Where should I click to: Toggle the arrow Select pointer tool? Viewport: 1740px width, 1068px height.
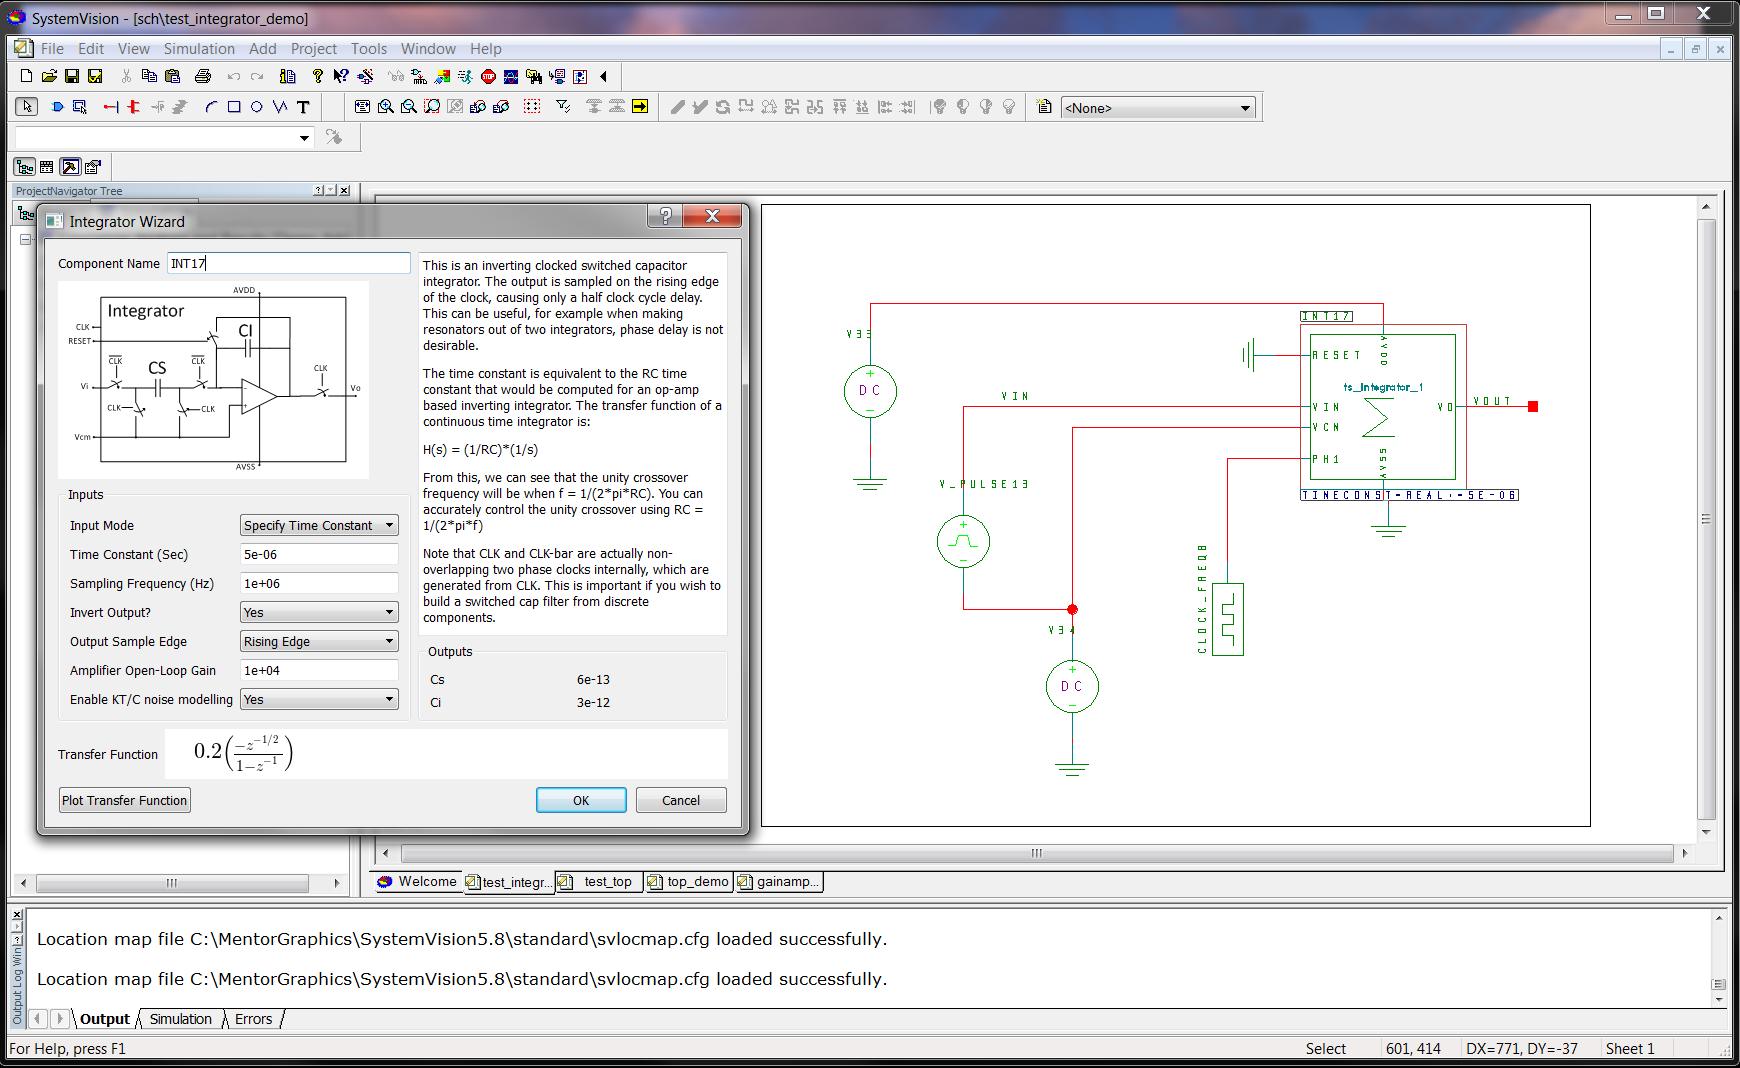click(x=27, y=107)
